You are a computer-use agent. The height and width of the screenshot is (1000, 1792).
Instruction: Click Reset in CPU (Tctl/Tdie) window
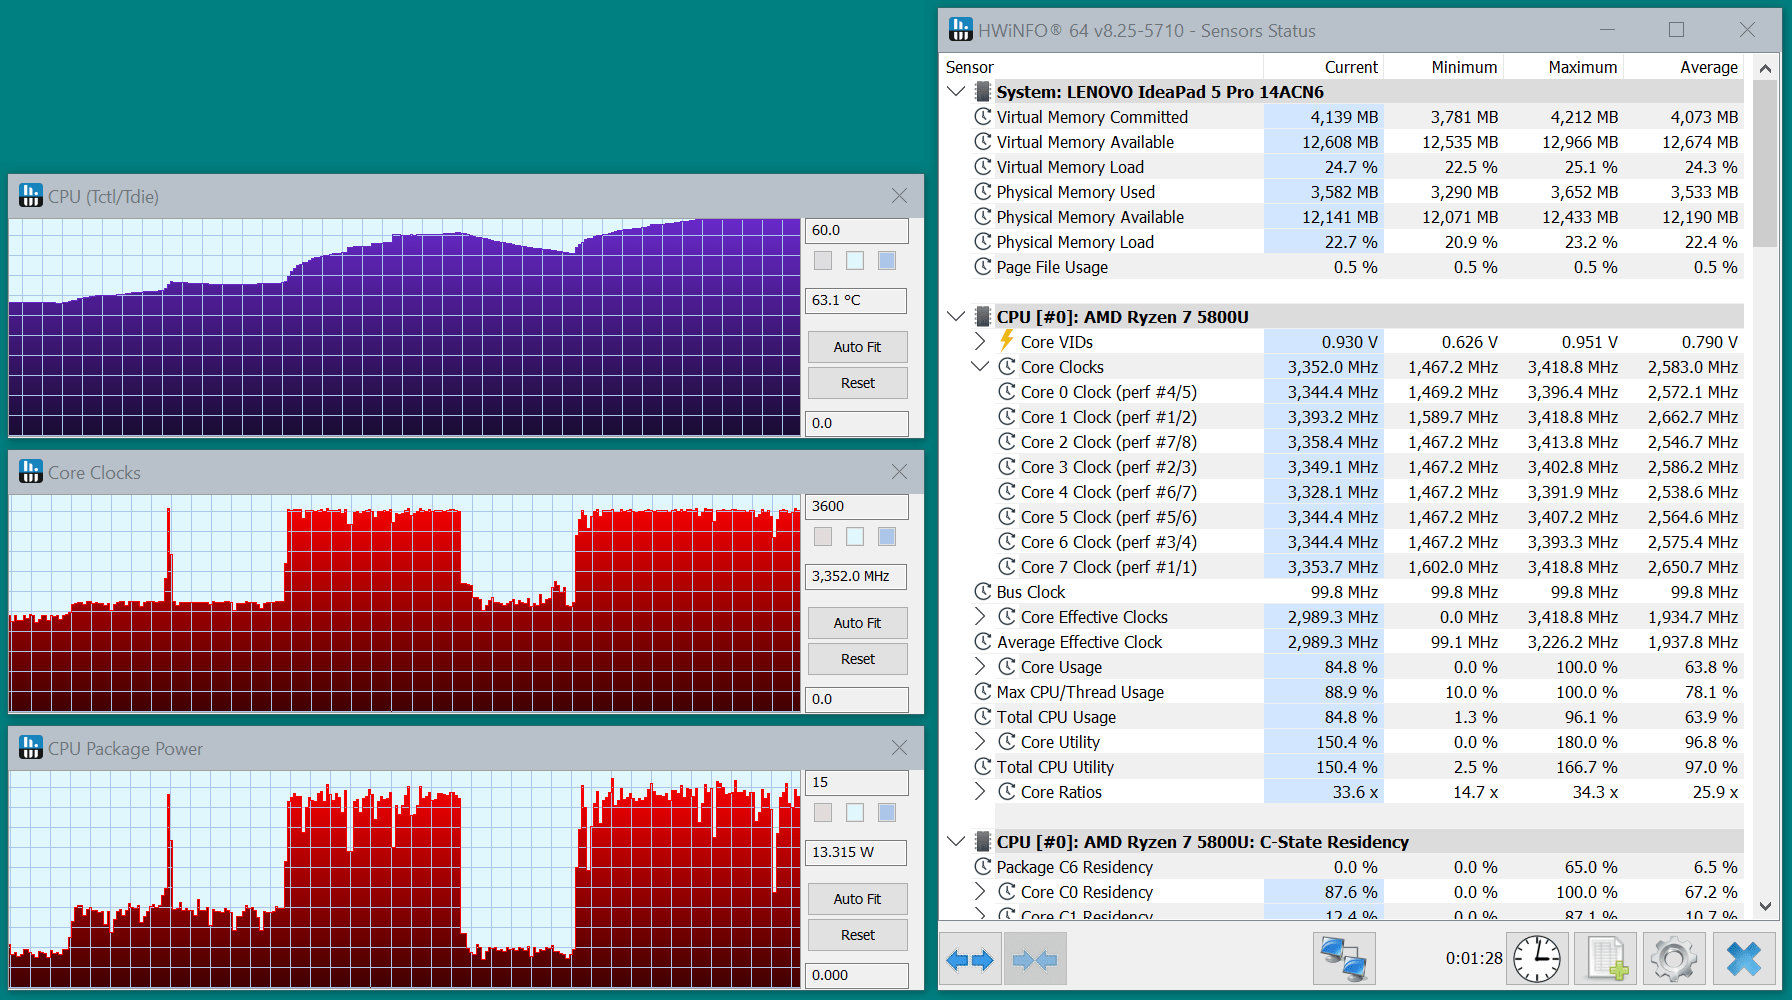pyautogui.click(x=857, y=383)
